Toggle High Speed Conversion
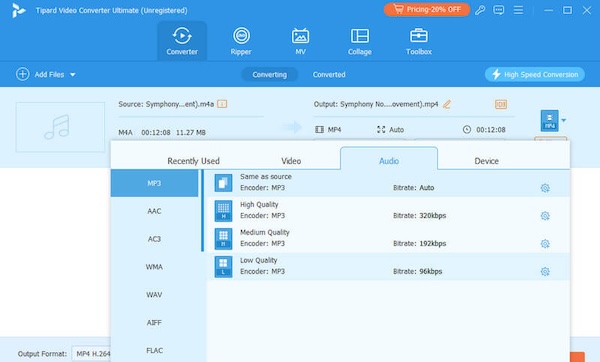Screen dimensions: 600x362 pyautogui.click(x=535, y=74)
